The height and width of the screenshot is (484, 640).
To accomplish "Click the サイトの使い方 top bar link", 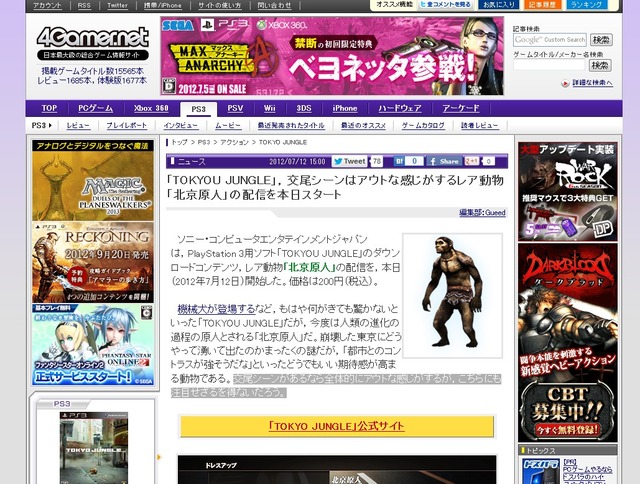I will coord(220,5).
